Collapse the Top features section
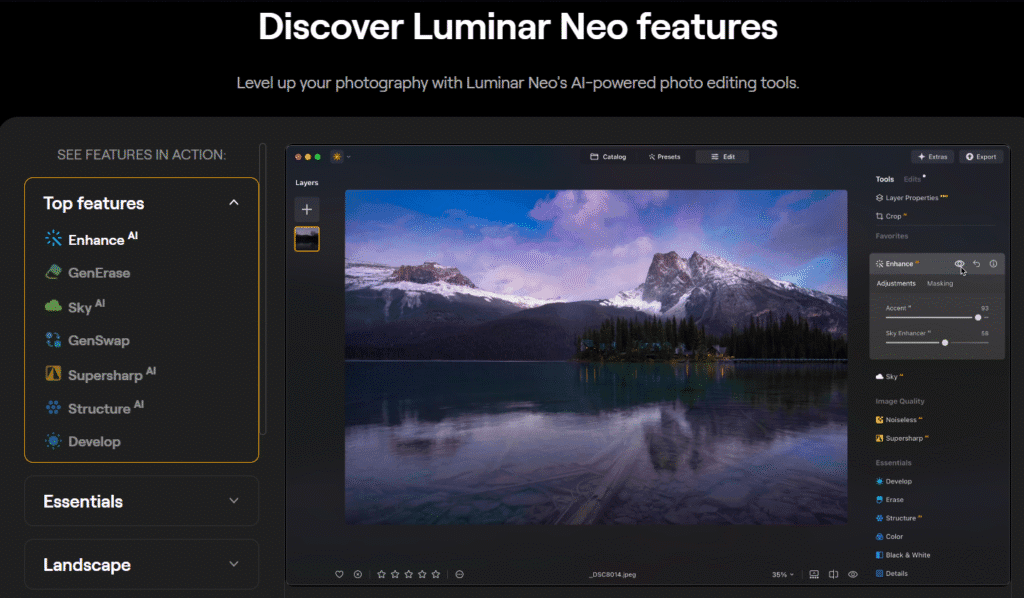Image resolution: width=1024 pixels, height=598 pixels. point(233,203)
